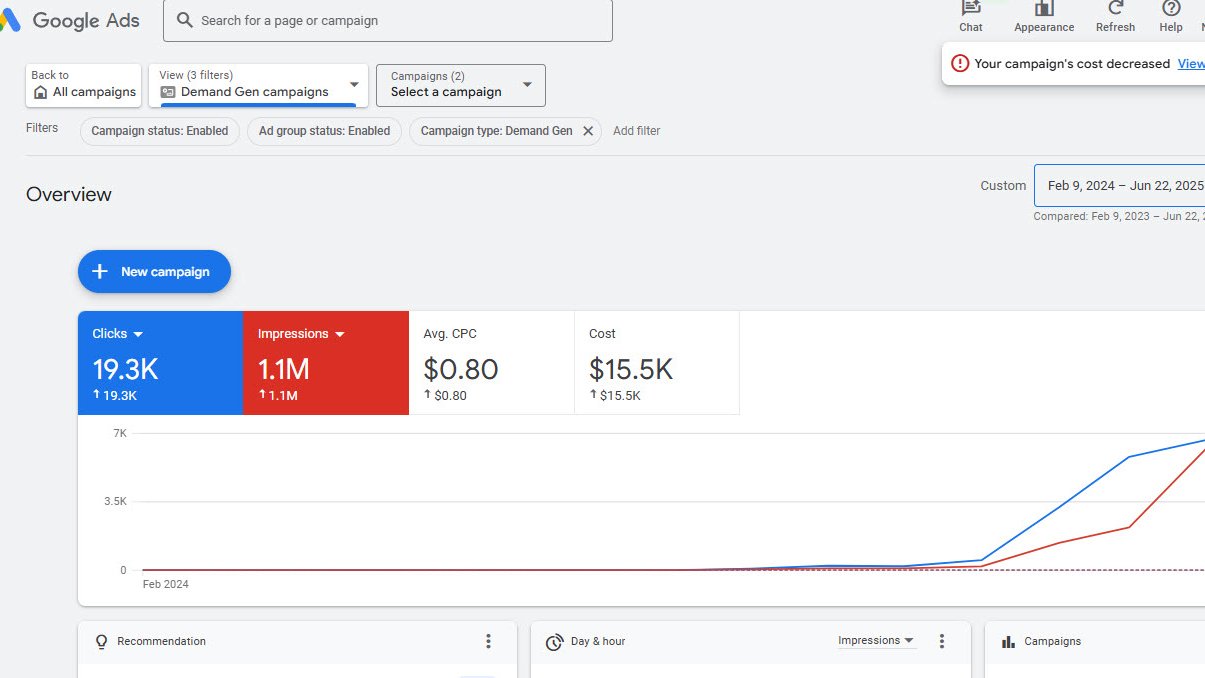
Task: Select the blue Clicks metric card
Action: pyautogui.click(x=160, y=362)
